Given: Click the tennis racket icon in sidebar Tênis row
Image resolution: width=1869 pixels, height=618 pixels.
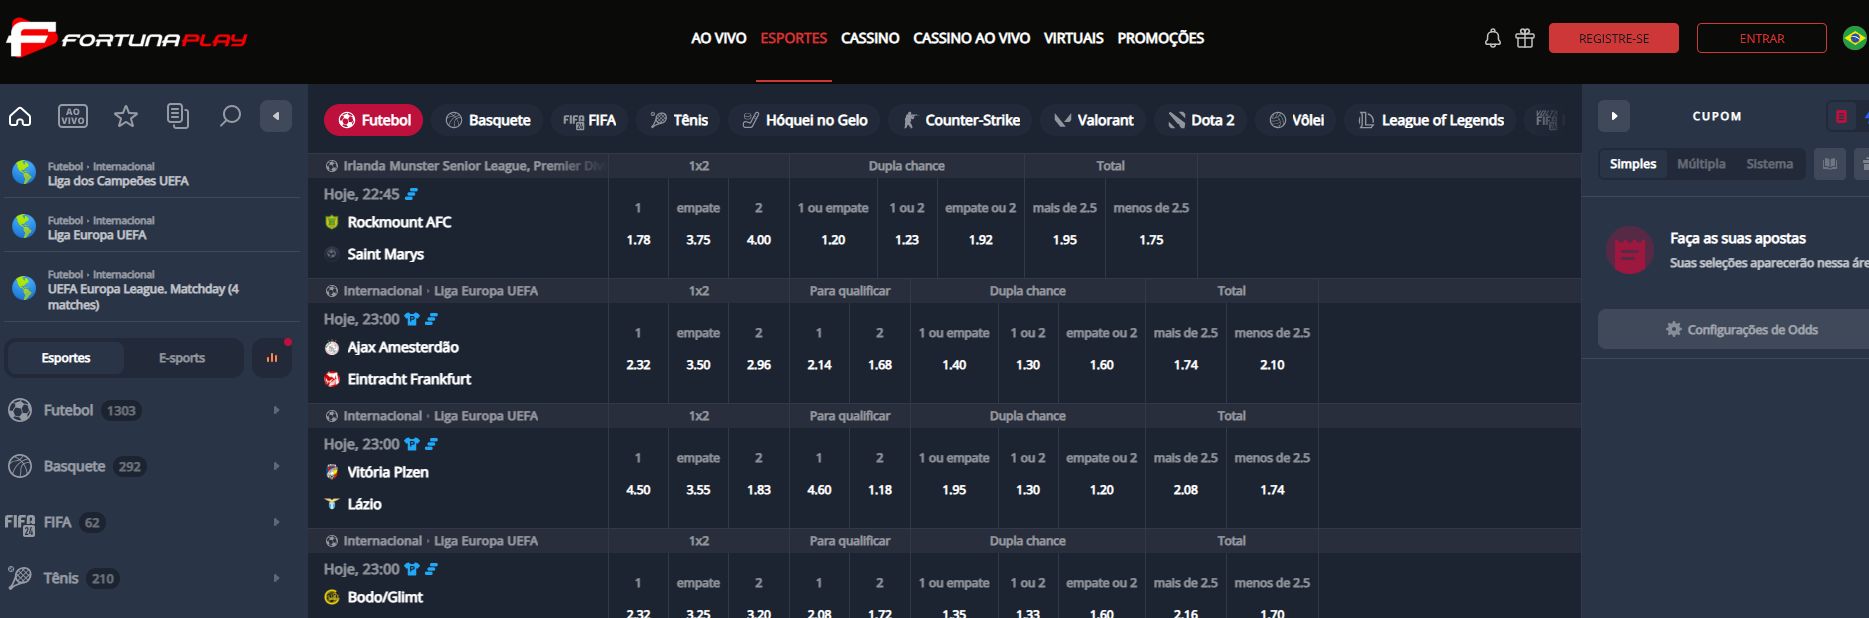Looking at the screenshot, I should 20,578.
